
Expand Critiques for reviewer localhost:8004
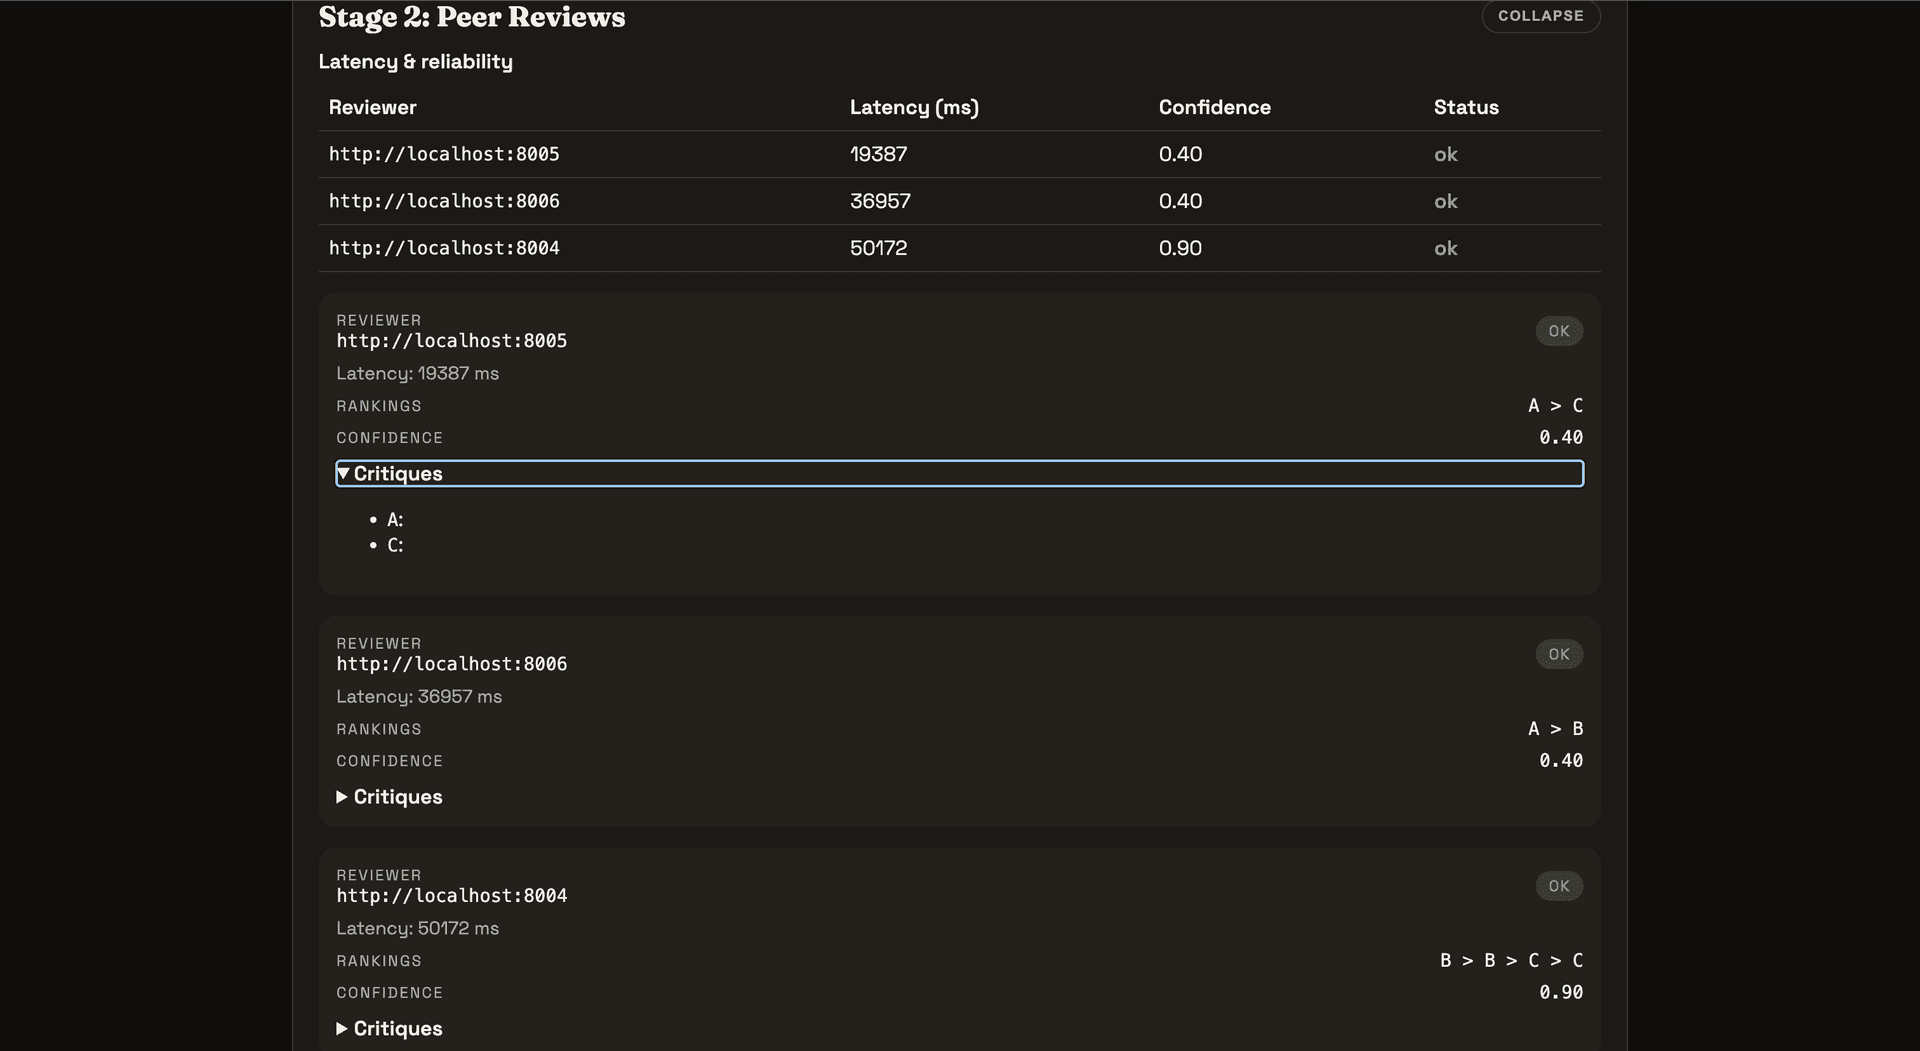[397, 1028]
